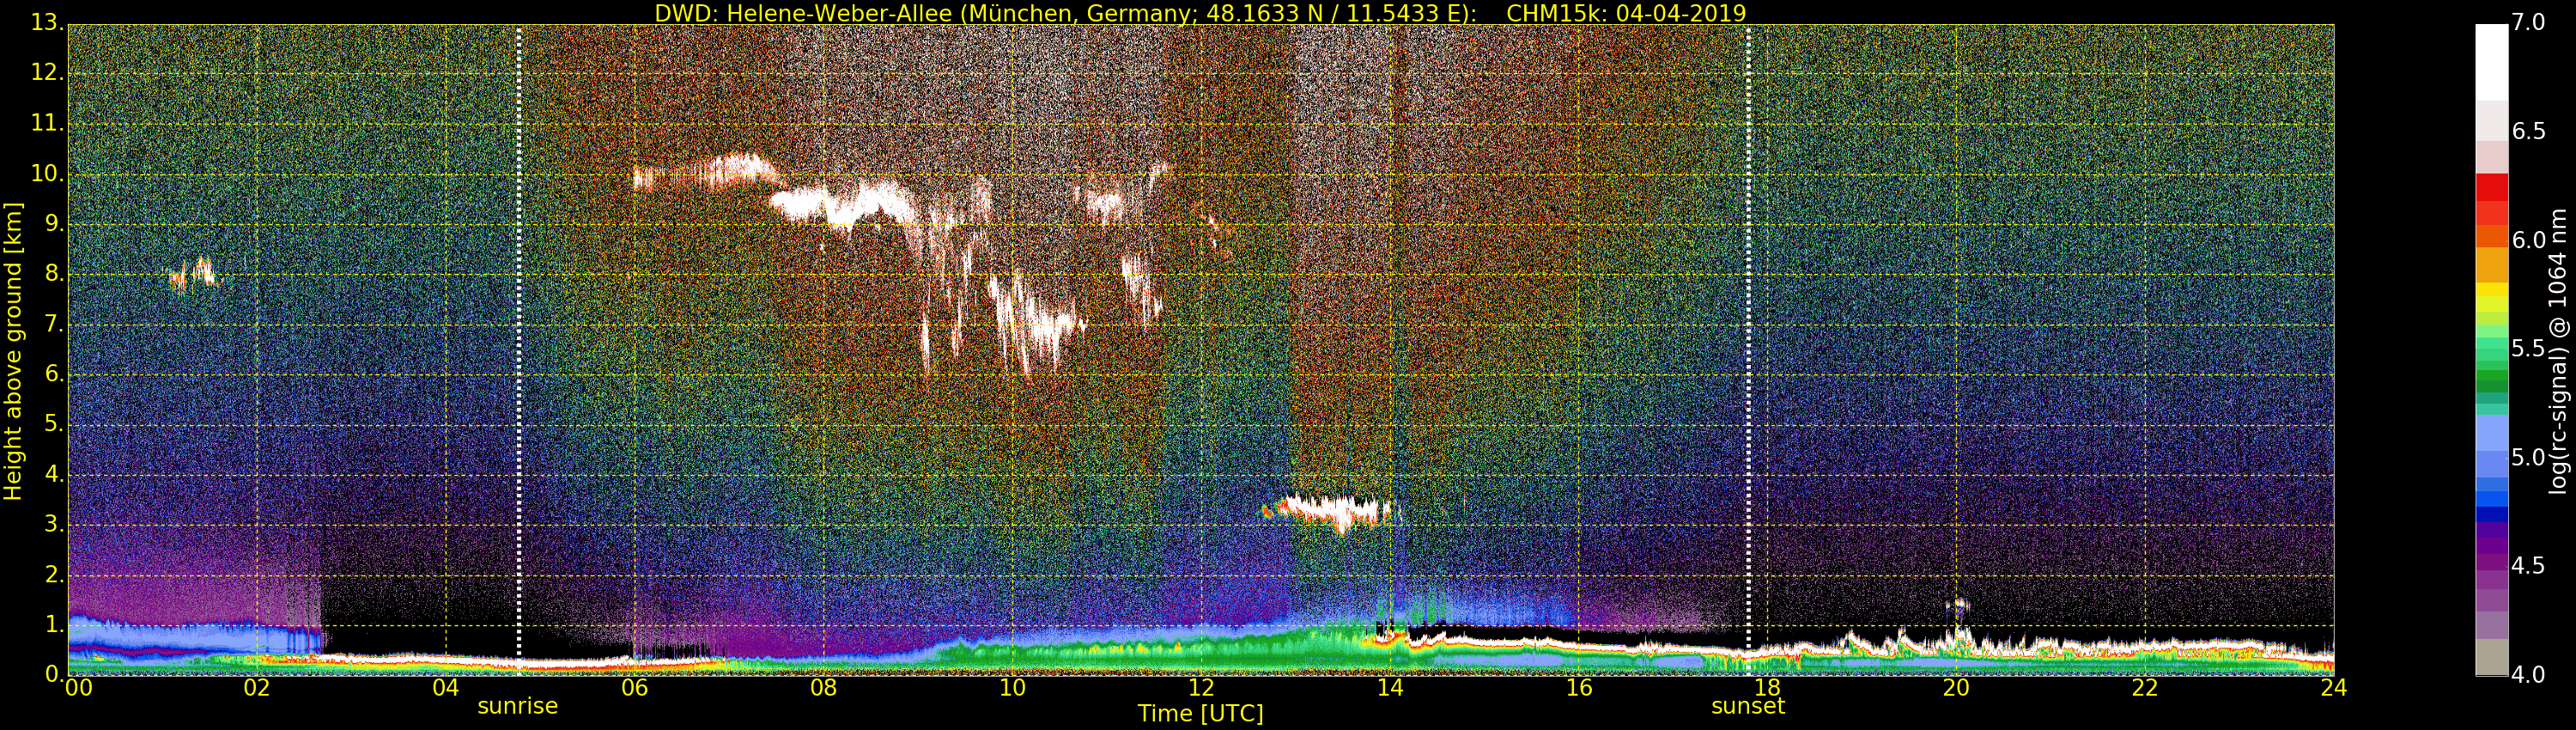Click the white cloud layer near 3 km height
The width and height of the screenshot is (2576, 730).
coord(1330,511)
